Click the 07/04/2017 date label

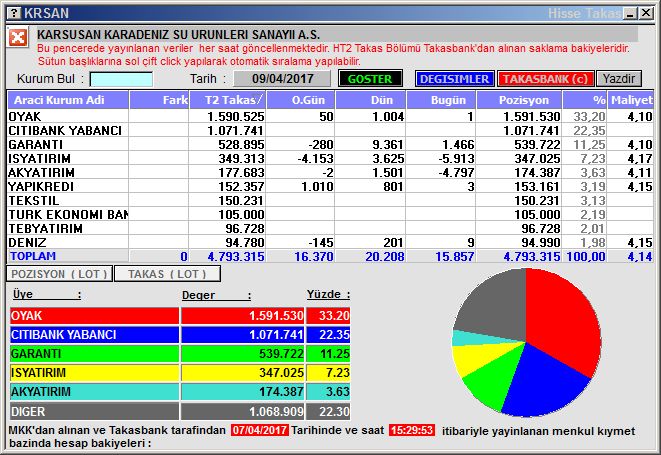pos(260,430)
